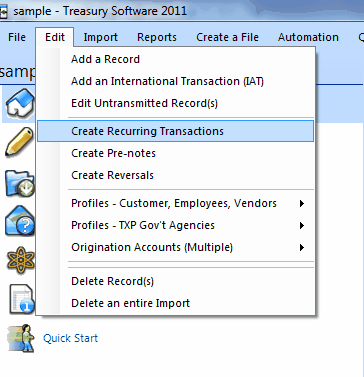The image size is (364, 377).
Task: Open the document info report icon
Action: coord(21,299)
